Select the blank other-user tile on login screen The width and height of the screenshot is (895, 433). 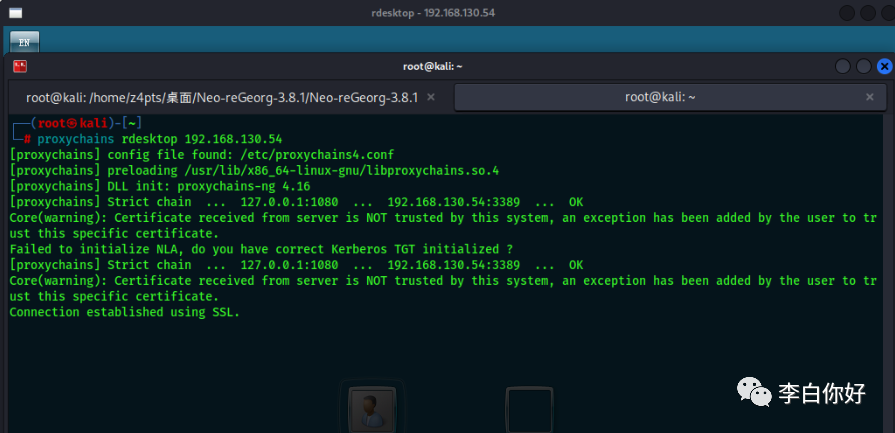(530, 410)
